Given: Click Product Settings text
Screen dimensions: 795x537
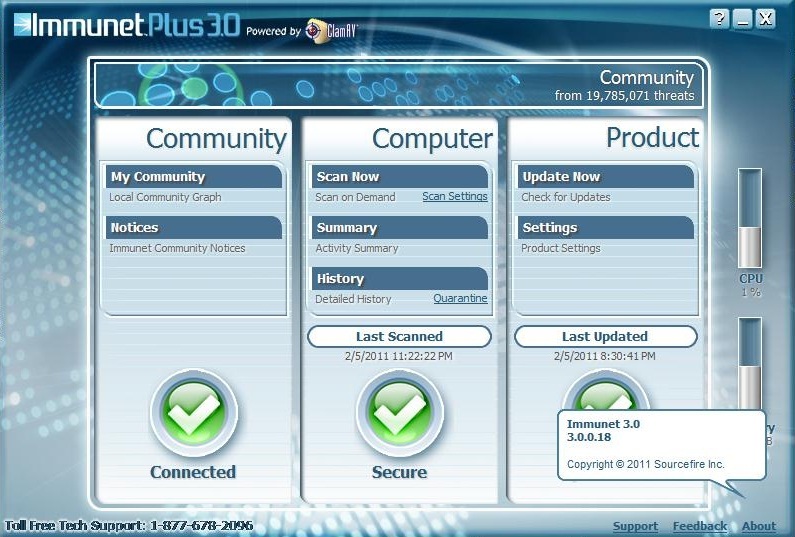Looking at the screenshot, I should point(561,248).
